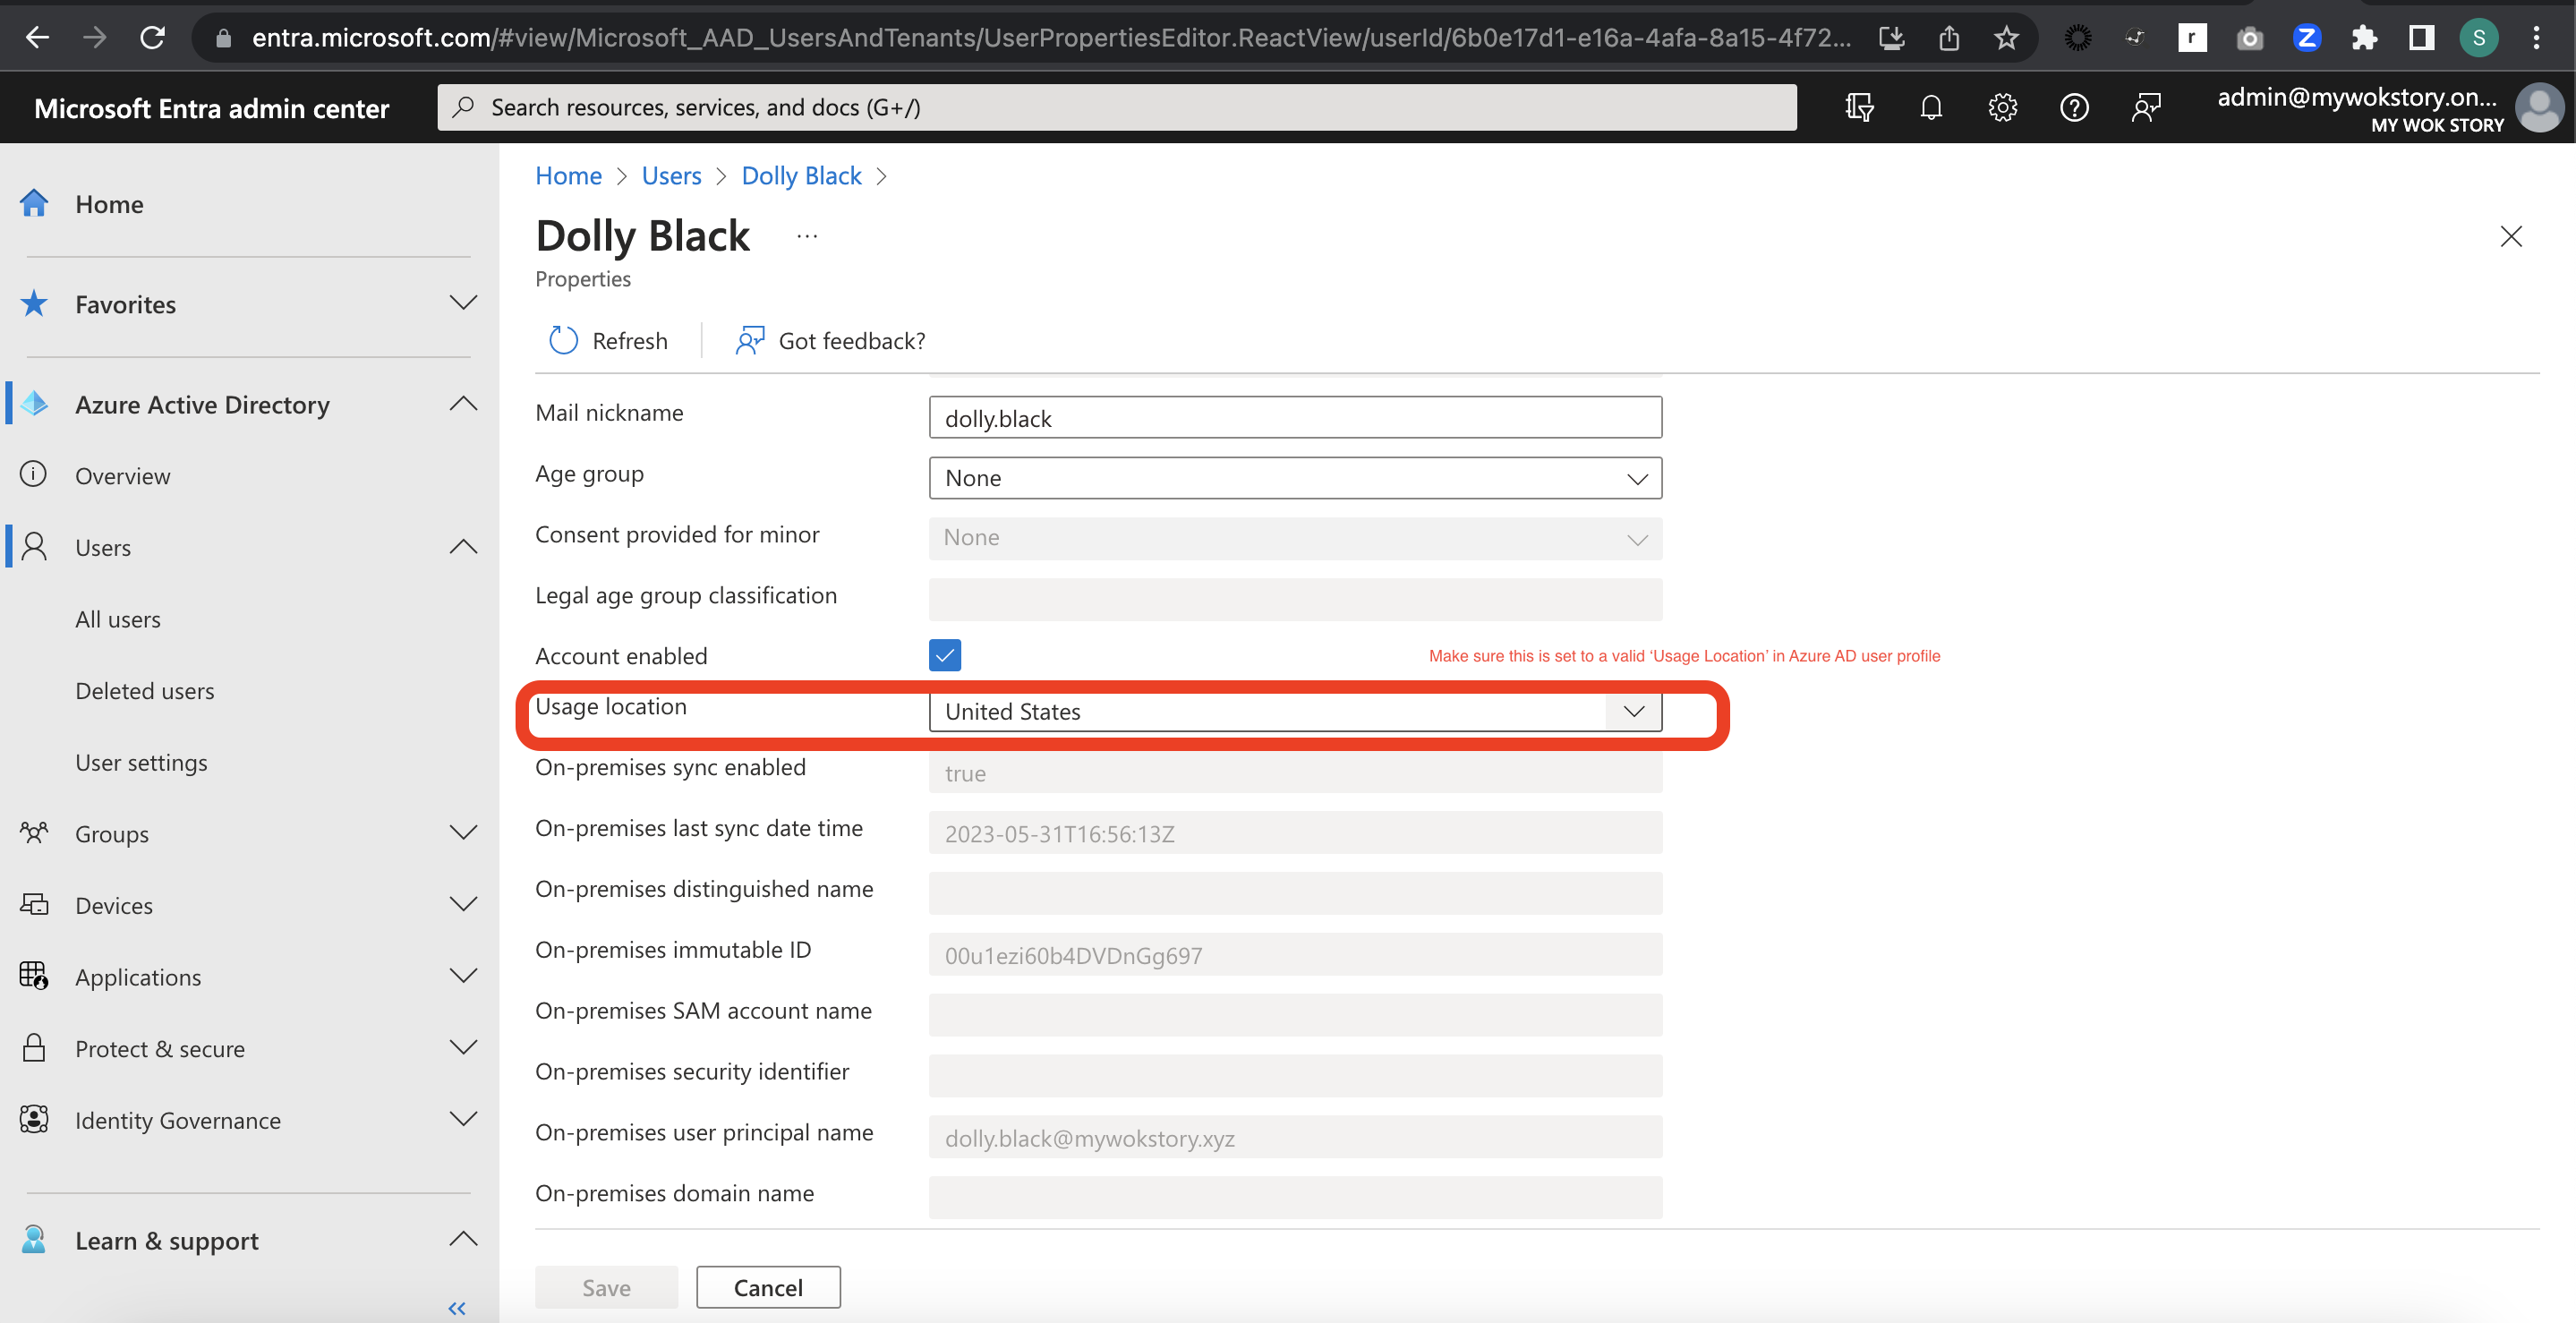The height and width of the screenshot is (1323, 2576).
Task: Select the Devices icon in the sidebar
Action: (x=34, y=904)
